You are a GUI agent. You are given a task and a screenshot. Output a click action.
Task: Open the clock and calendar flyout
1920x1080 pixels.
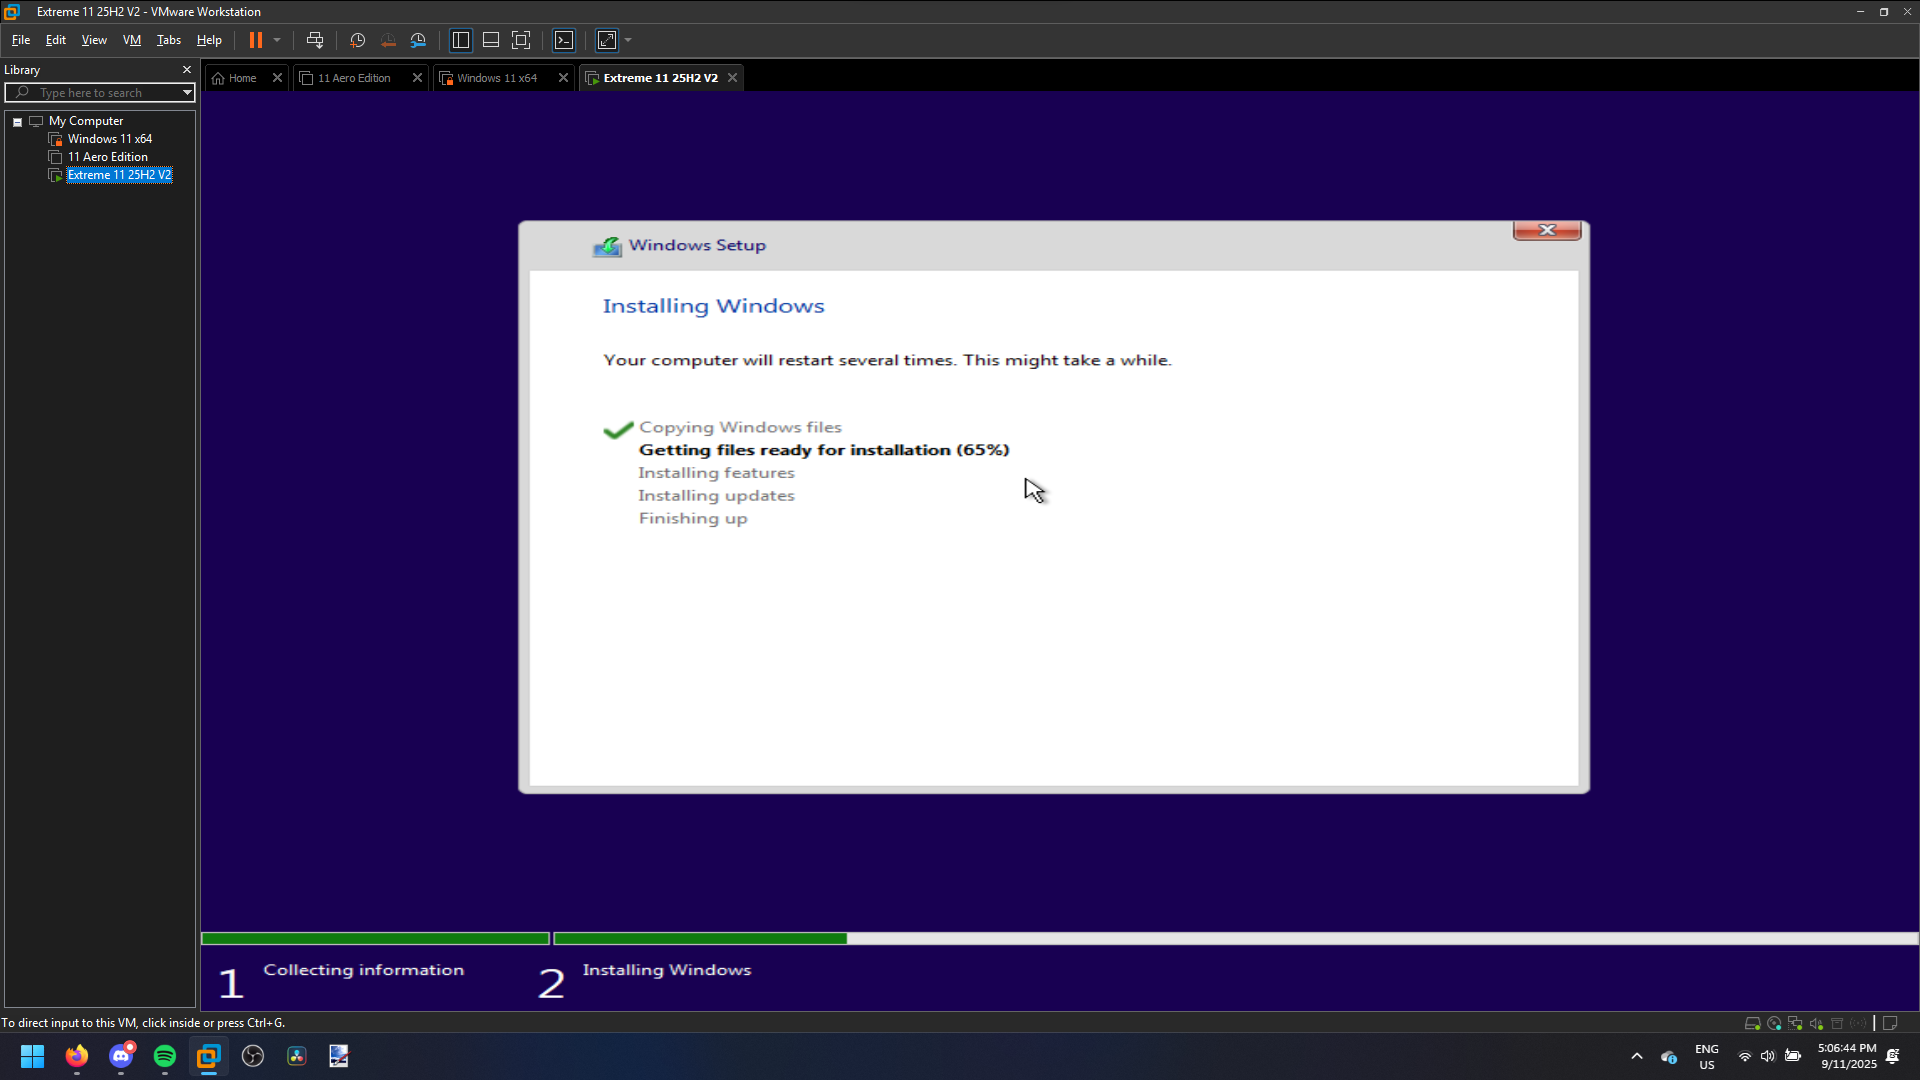pos(1848,1057)
